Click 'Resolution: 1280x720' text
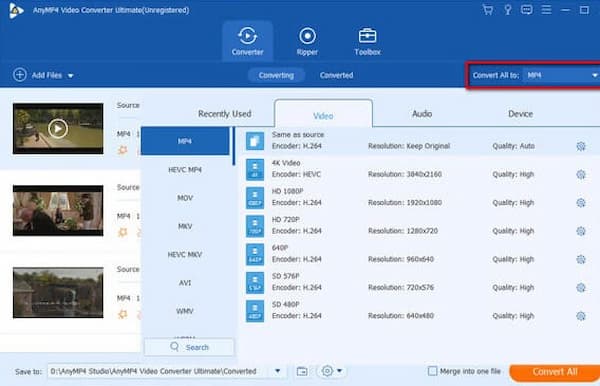This screenshot has width=600, height=386. [403, 231]
